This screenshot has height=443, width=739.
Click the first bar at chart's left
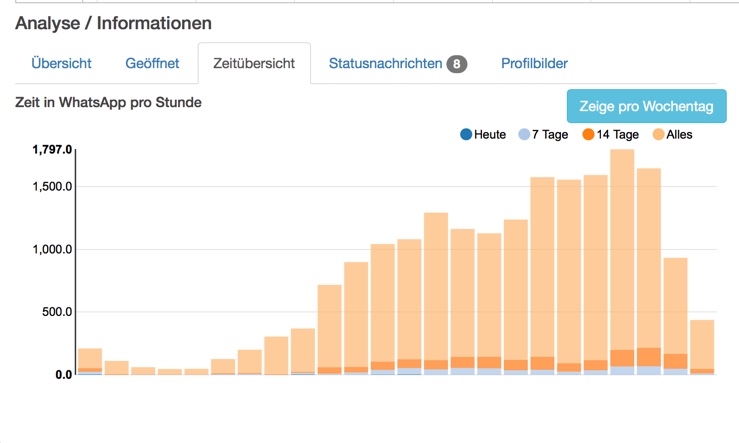(90, 361)
